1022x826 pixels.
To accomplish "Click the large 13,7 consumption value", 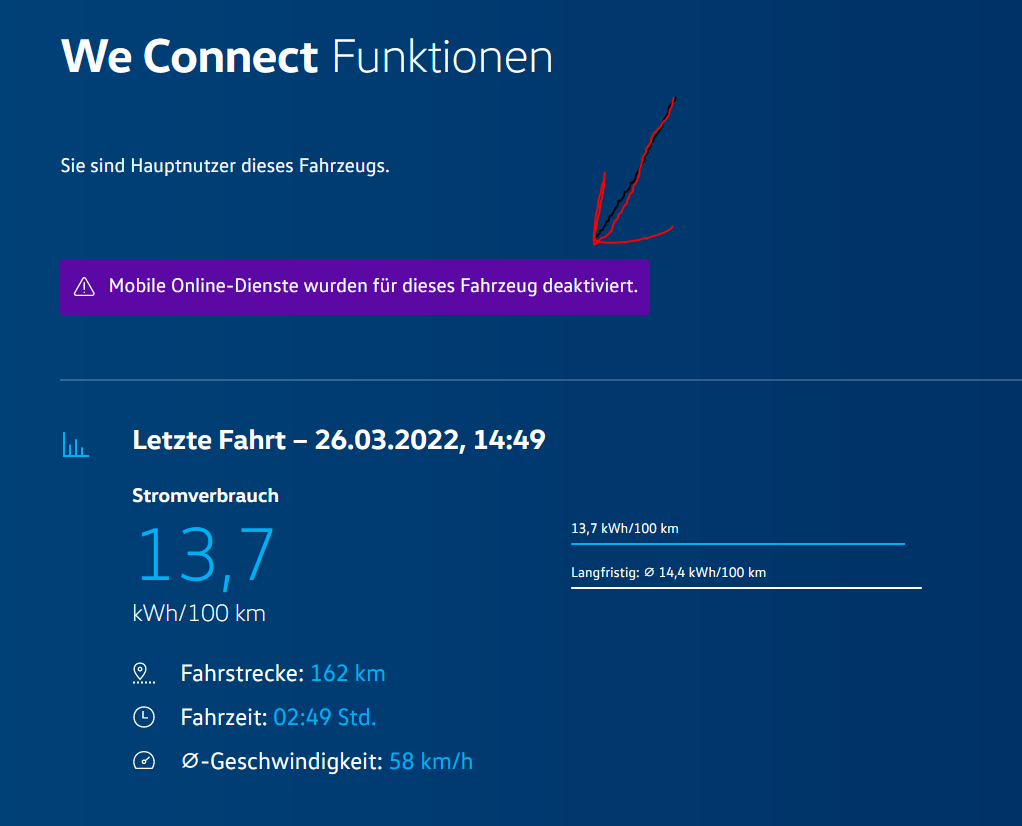I will pos(205,555).
